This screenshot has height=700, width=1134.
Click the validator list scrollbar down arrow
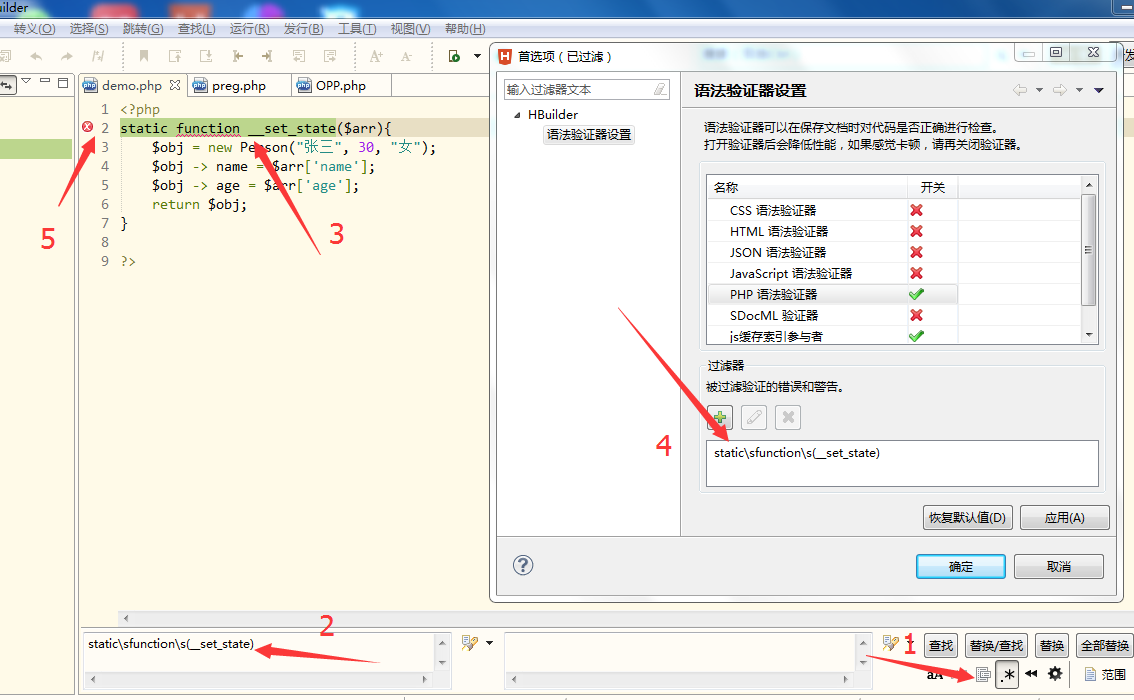tap(1088, 335)
